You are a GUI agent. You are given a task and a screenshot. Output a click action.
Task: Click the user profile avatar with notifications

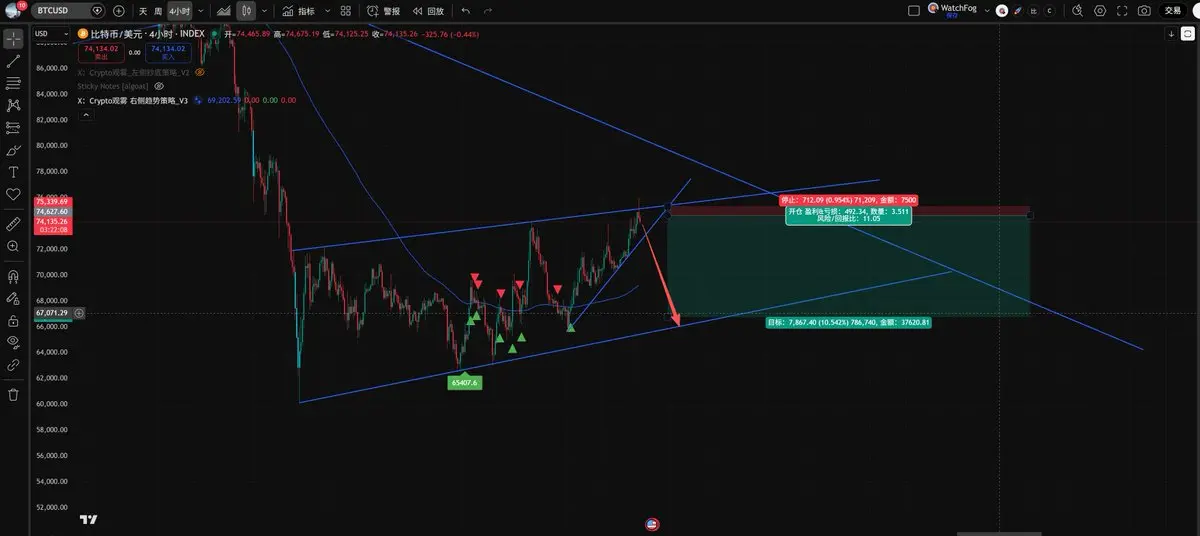[13, 10]
